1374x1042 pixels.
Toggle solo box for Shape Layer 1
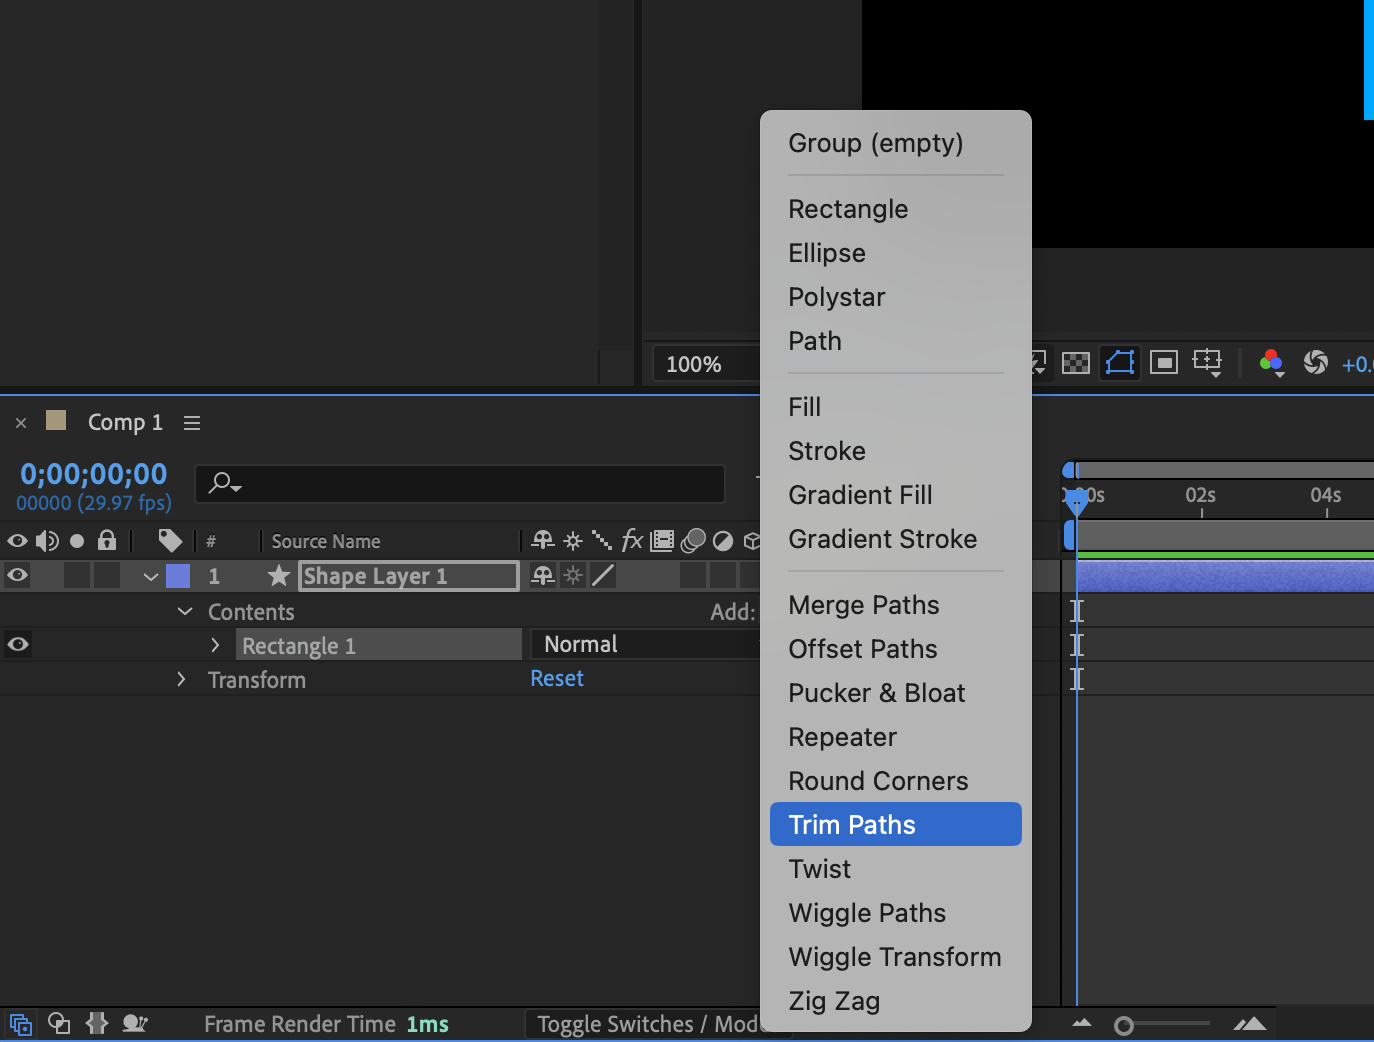coord(77,575)
